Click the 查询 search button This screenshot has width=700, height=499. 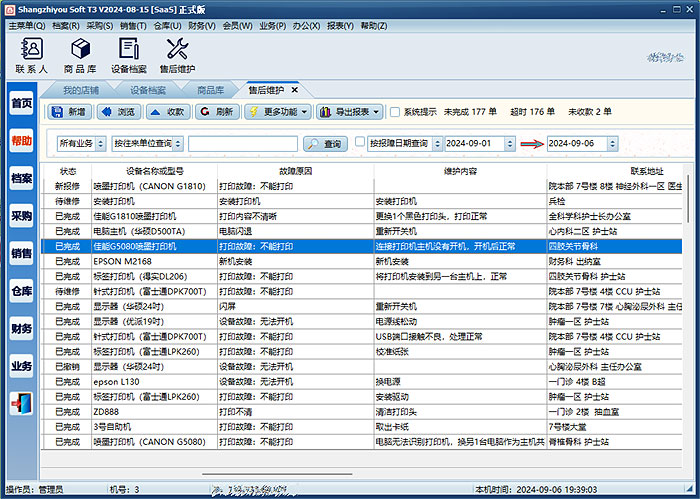(325, 144)
